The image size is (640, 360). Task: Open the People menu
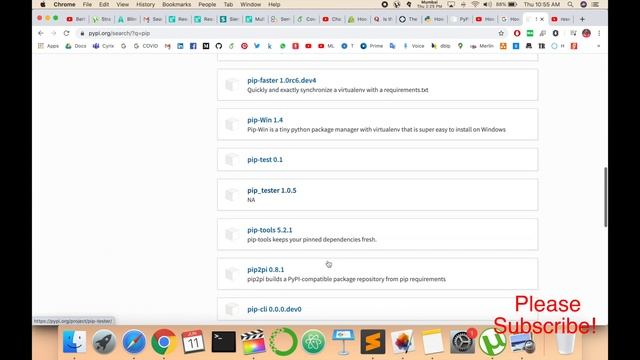[x=207, y=4]
